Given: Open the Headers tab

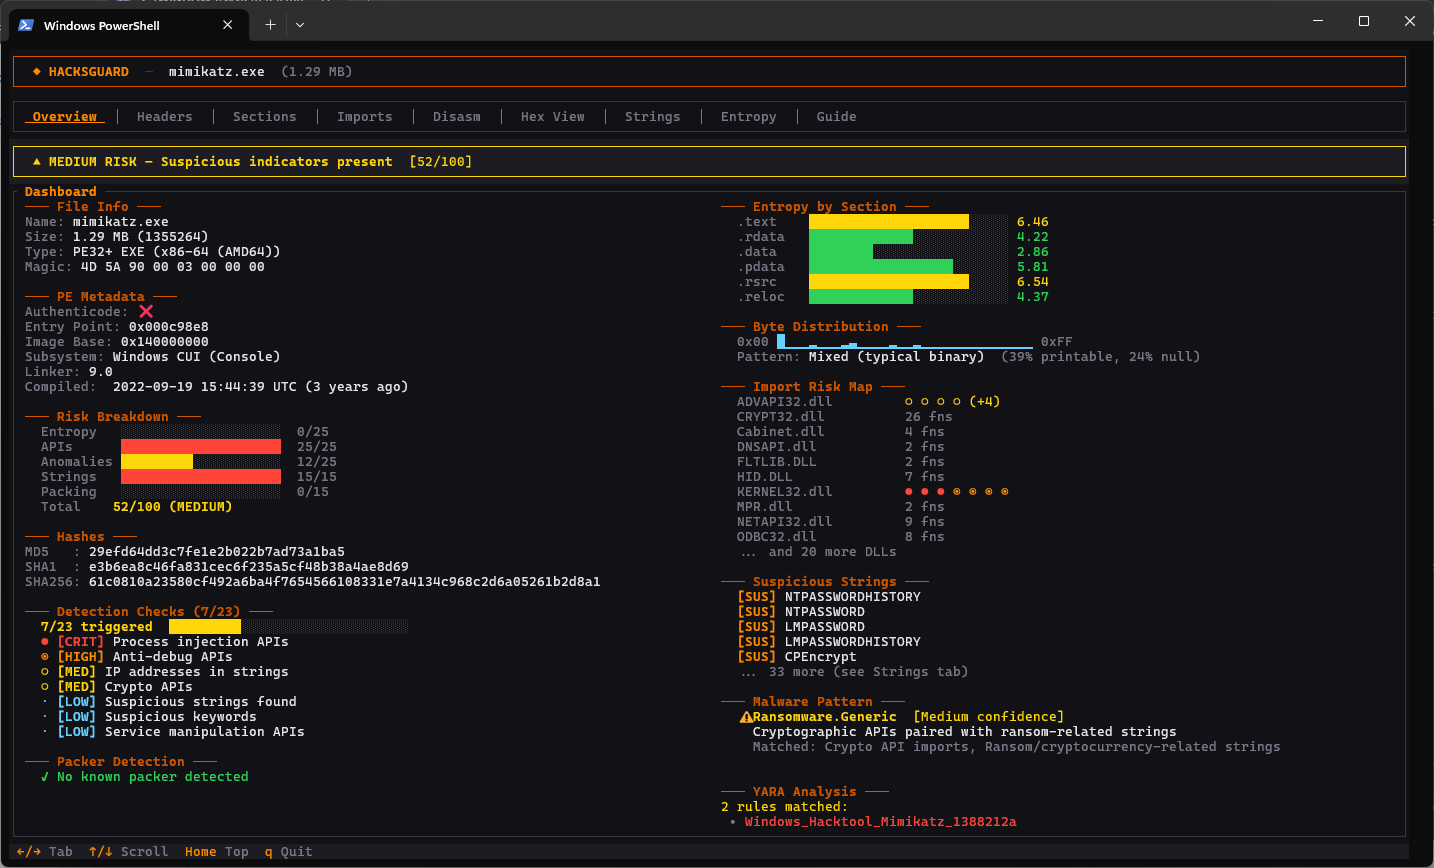Looking at the screenshot, I should pyautogui.click(x=165, y=117).
